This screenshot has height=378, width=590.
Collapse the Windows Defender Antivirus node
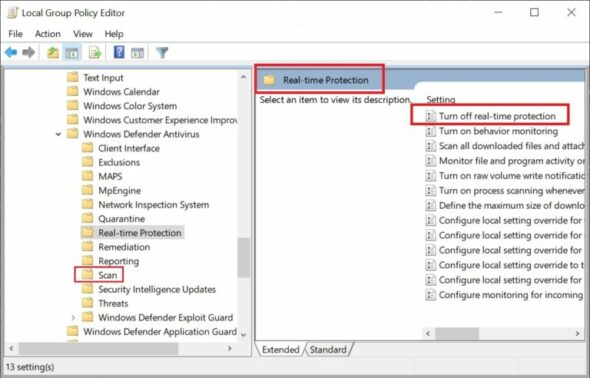pyautogui.click(x=58, y=134)
